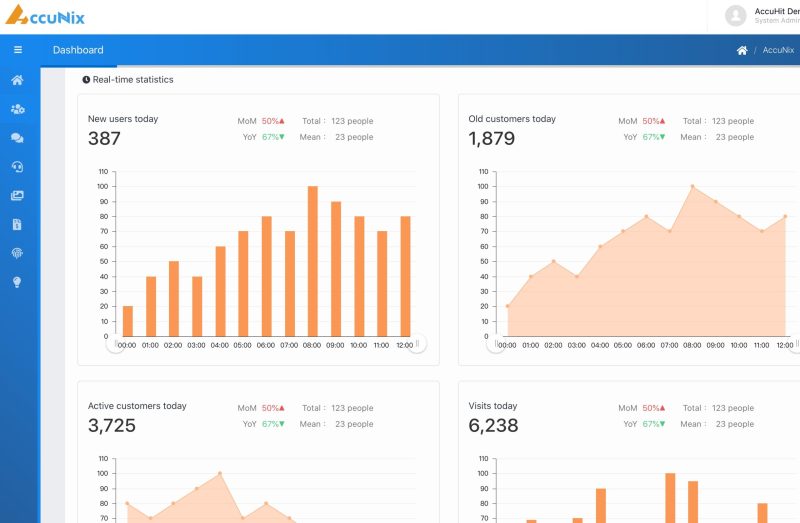800x523 pixels.
Task: Click the 08:00 peak point in Old customers chart
Action: point(692,186)
